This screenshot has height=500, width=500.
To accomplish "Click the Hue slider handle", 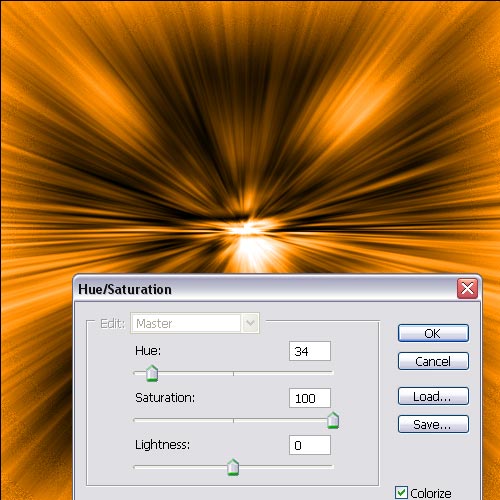I will [152, 373].
